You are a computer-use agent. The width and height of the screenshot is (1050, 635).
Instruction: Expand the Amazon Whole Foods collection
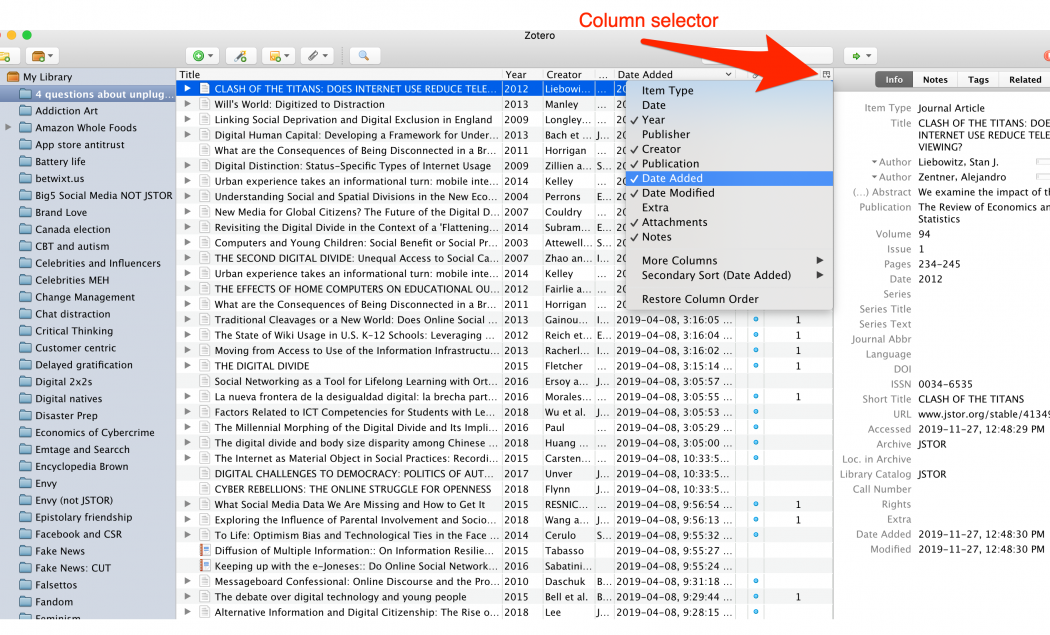click(8, 127)
